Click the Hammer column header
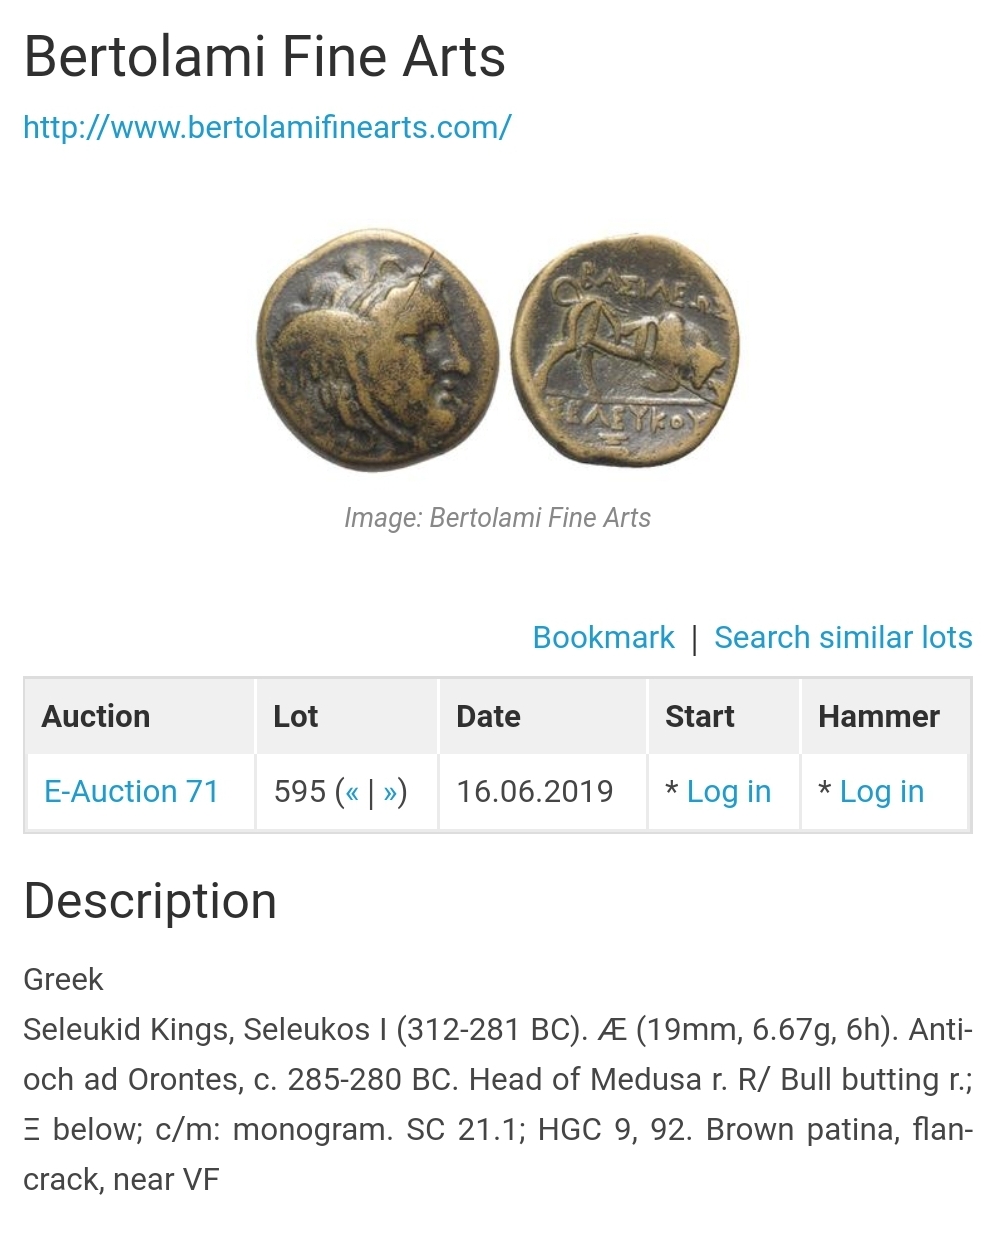The height and width of the screenshot is (1235, 997). 878,717
